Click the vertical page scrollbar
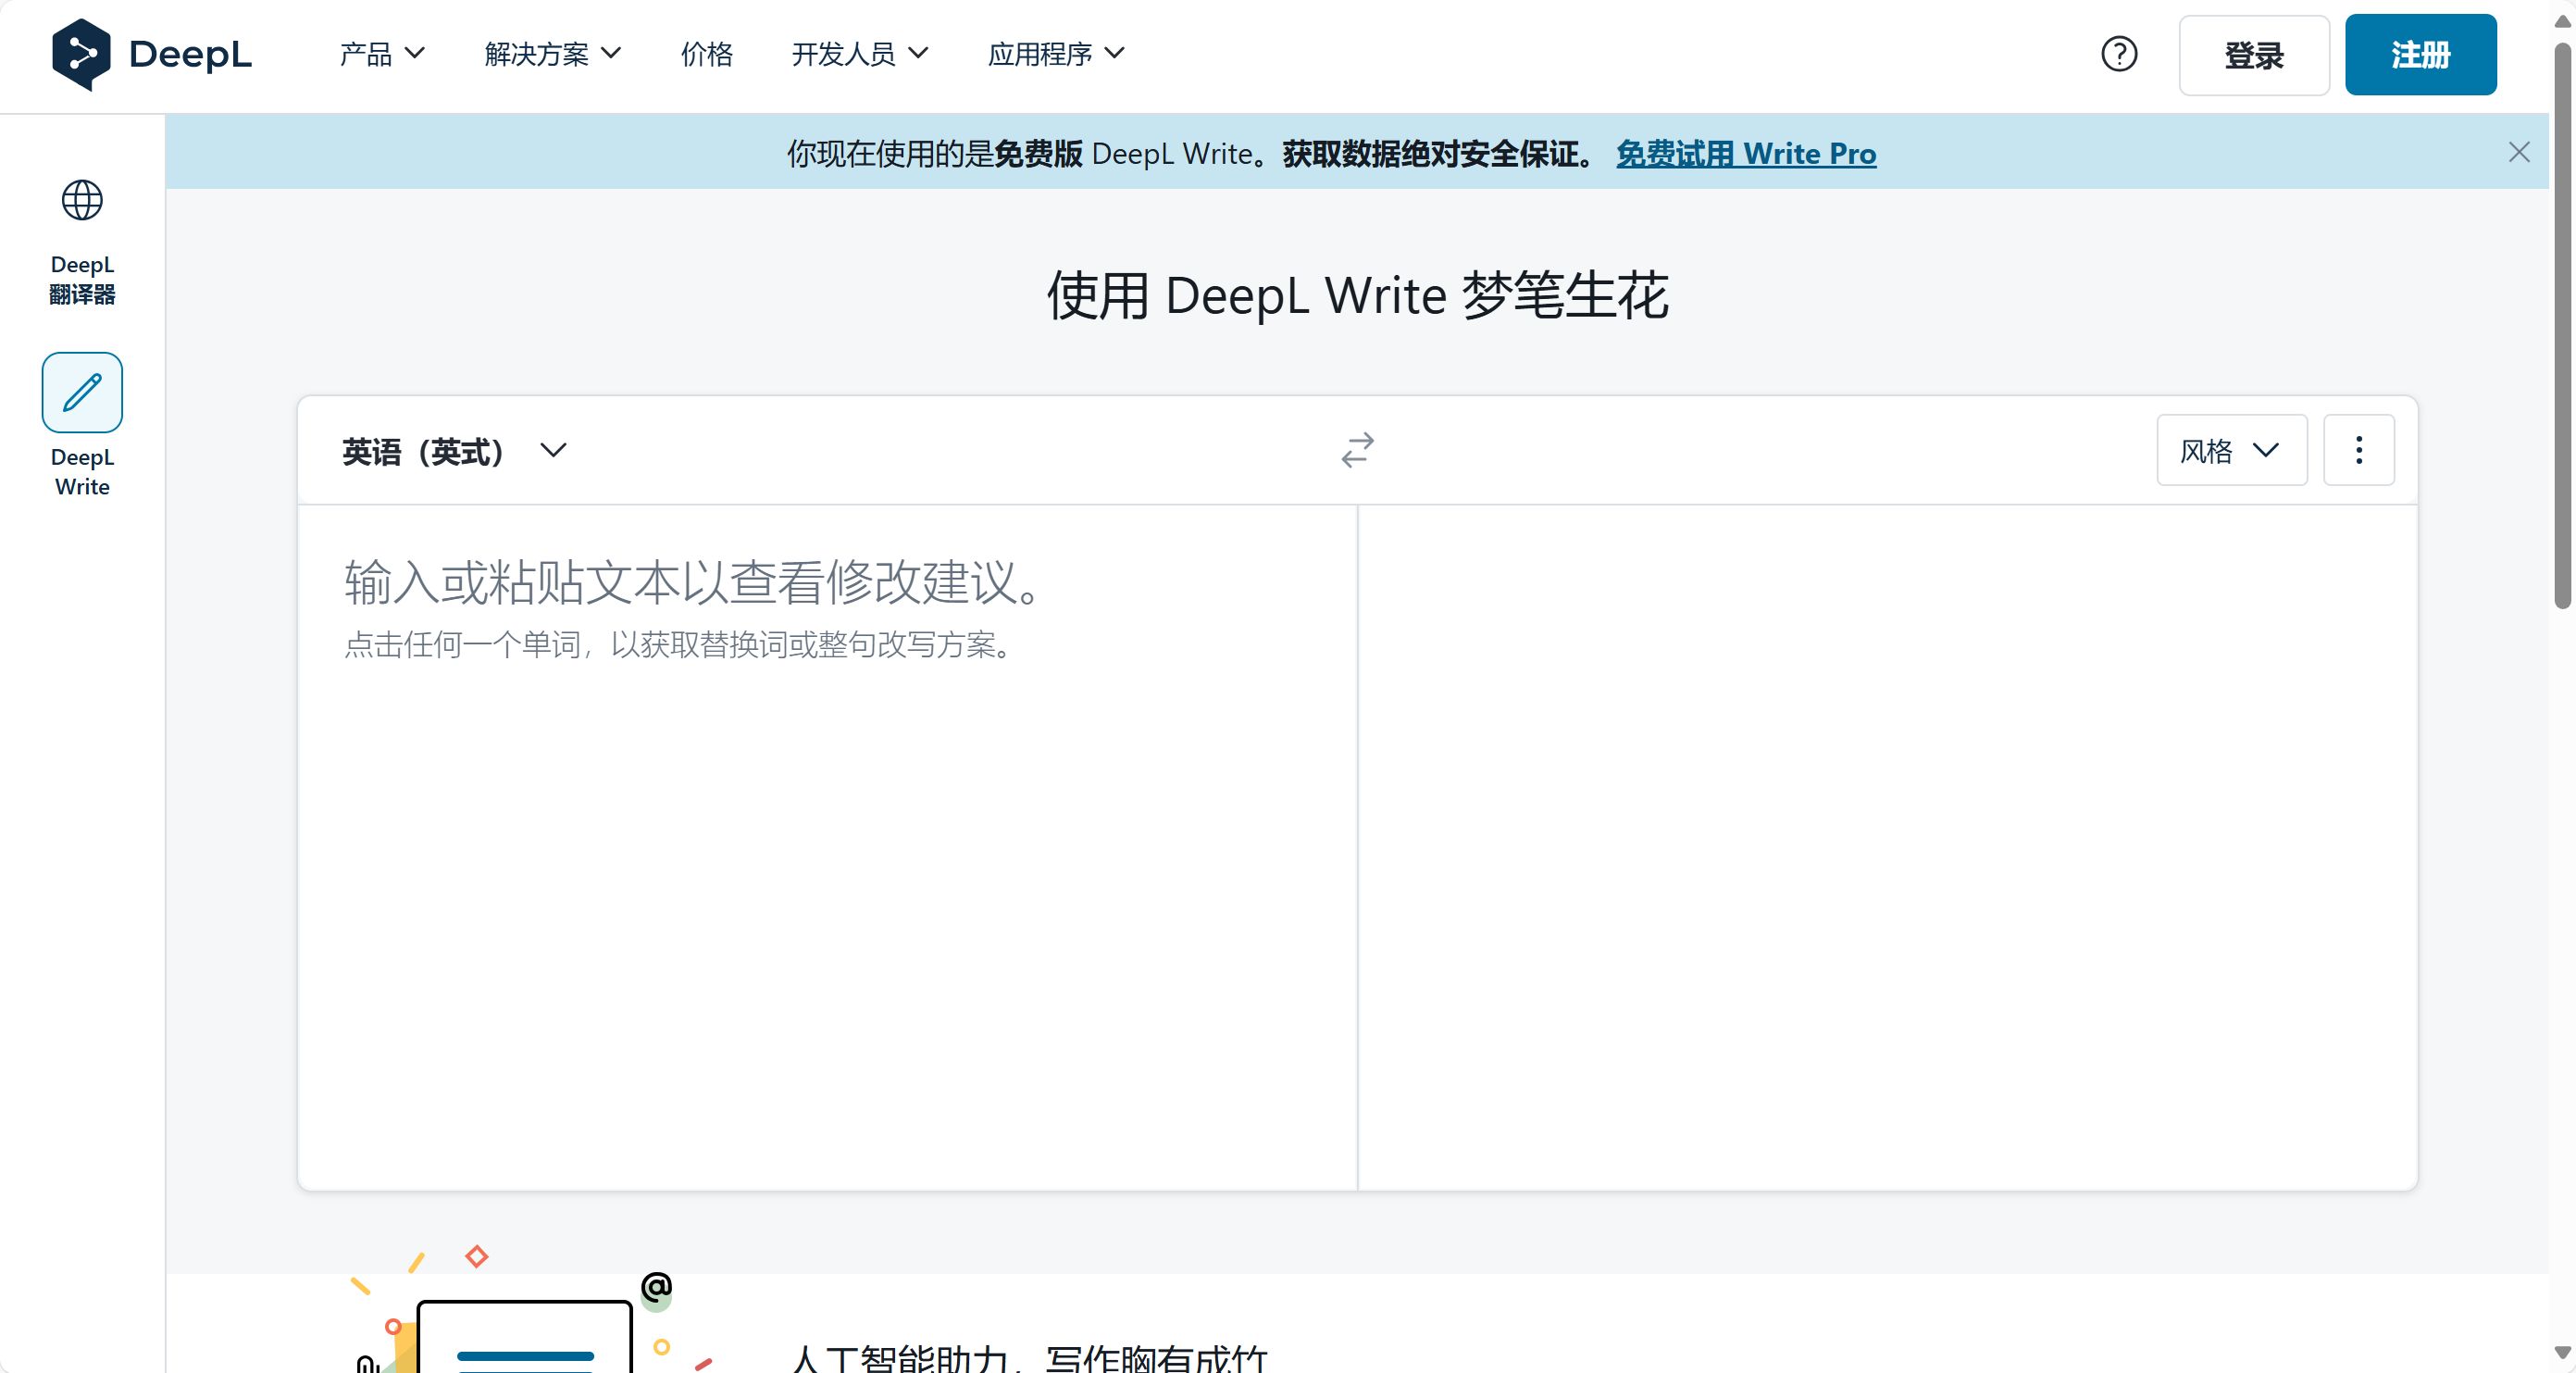This screenshot has height=1373, width=2576. click(2562, 325)
